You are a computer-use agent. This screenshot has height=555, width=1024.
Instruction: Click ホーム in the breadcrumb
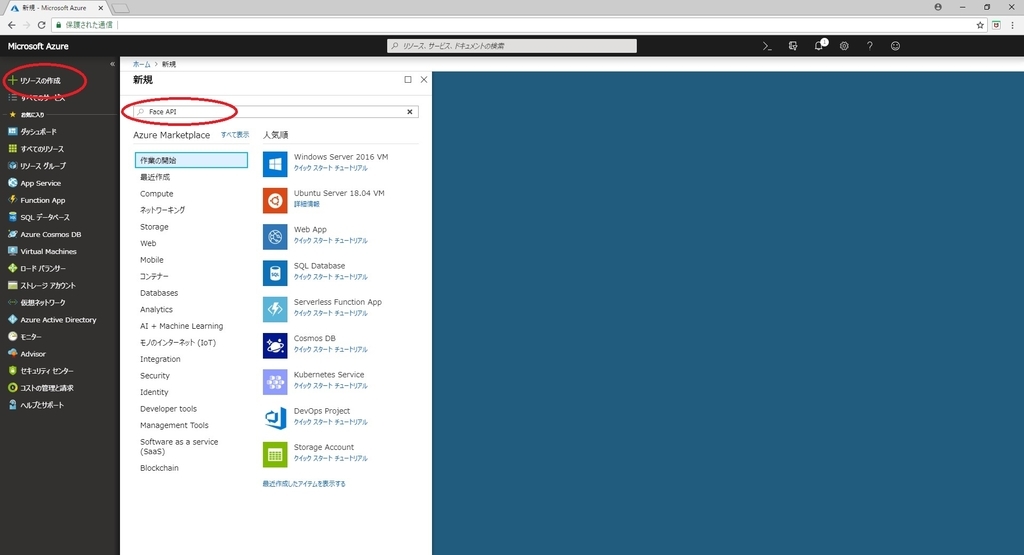(141, 64)
